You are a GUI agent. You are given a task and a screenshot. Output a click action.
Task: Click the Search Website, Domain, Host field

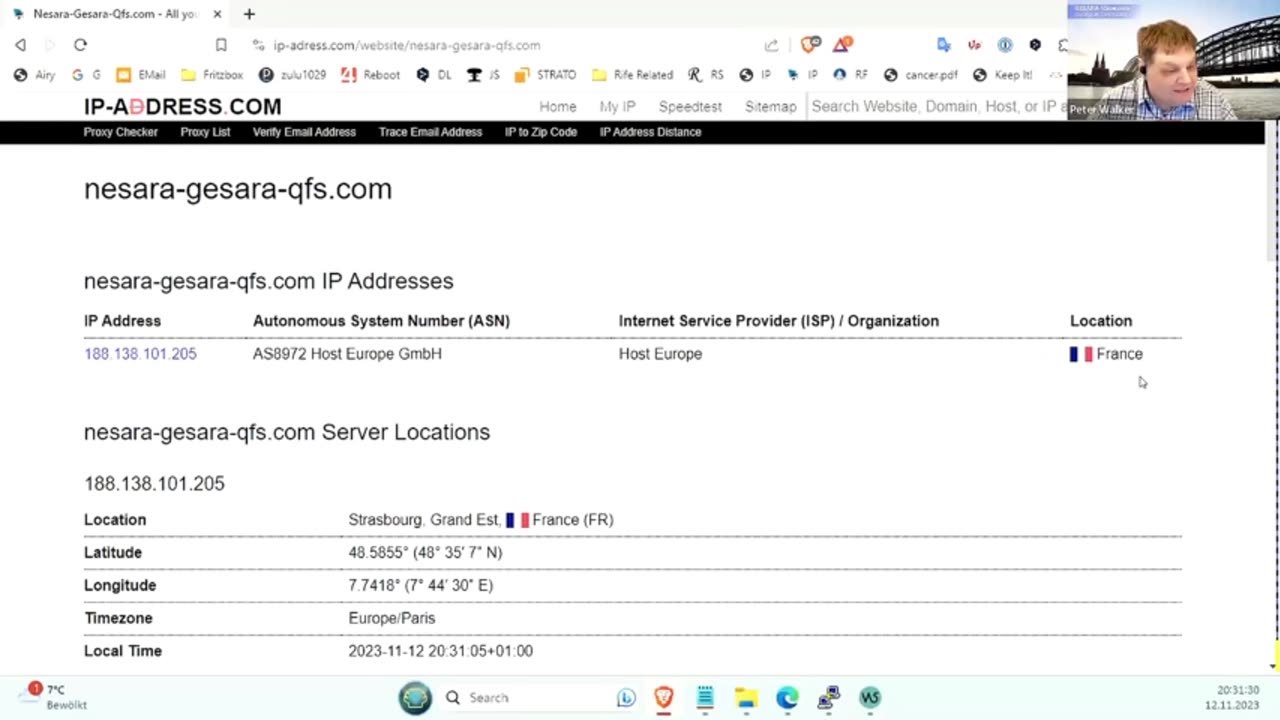click(937, 106)
